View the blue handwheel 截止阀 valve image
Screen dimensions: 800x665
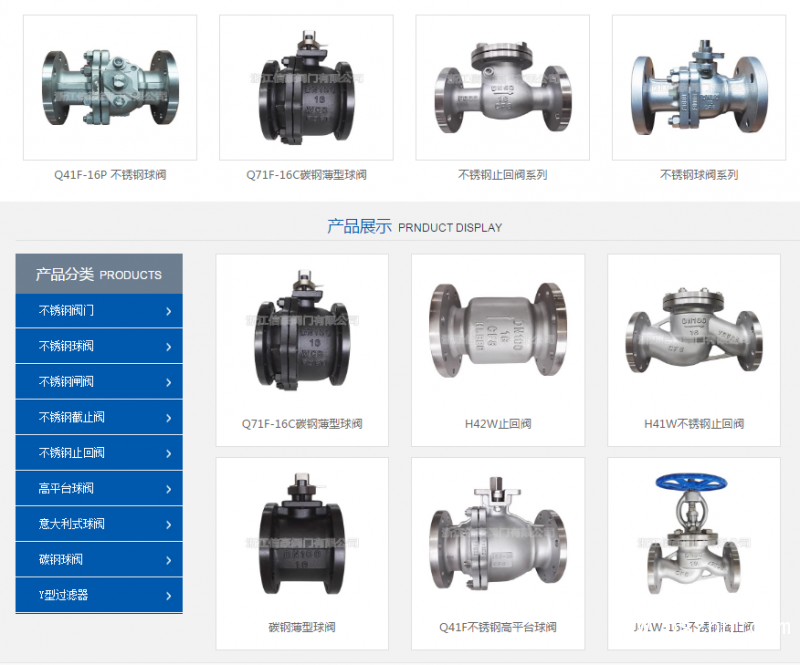coord(693,538)
